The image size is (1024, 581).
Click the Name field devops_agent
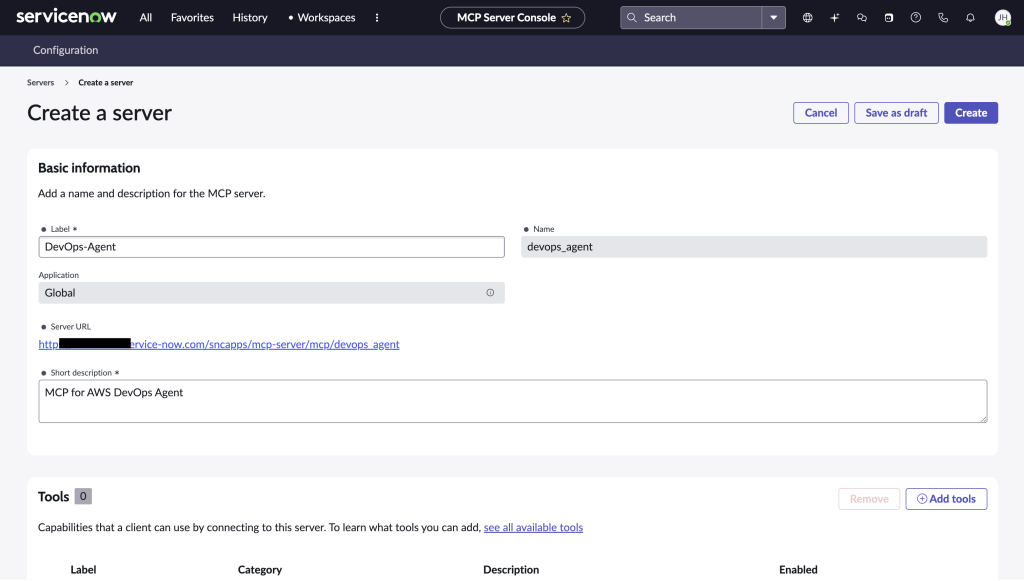click(x=754, y=247)
